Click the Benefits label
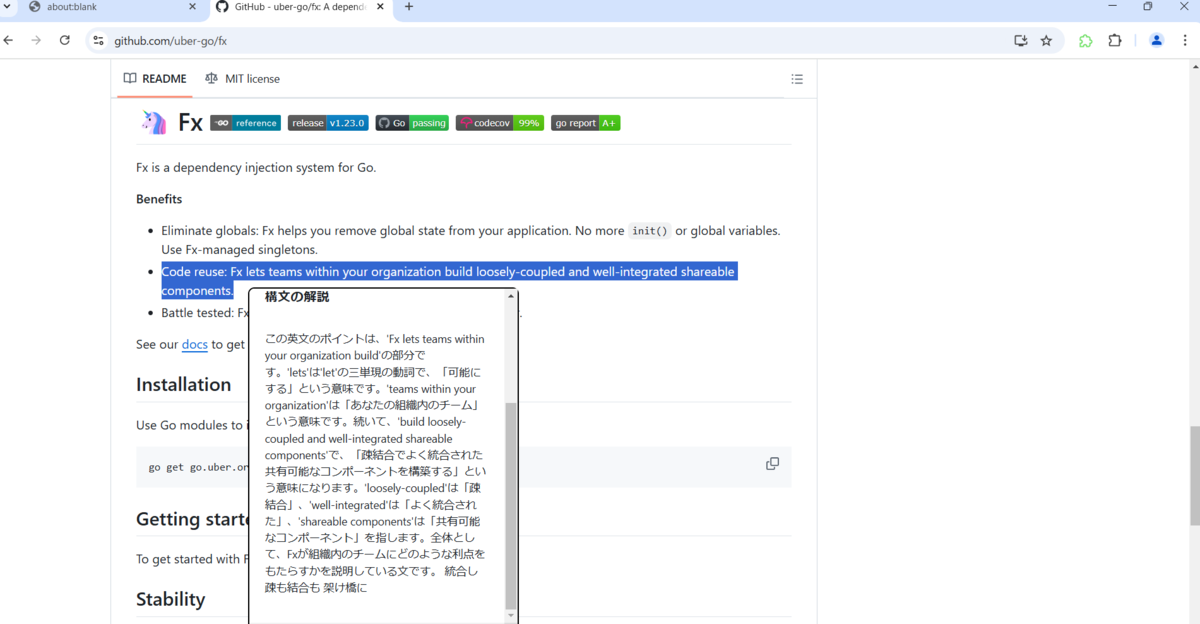 point(159,199)
